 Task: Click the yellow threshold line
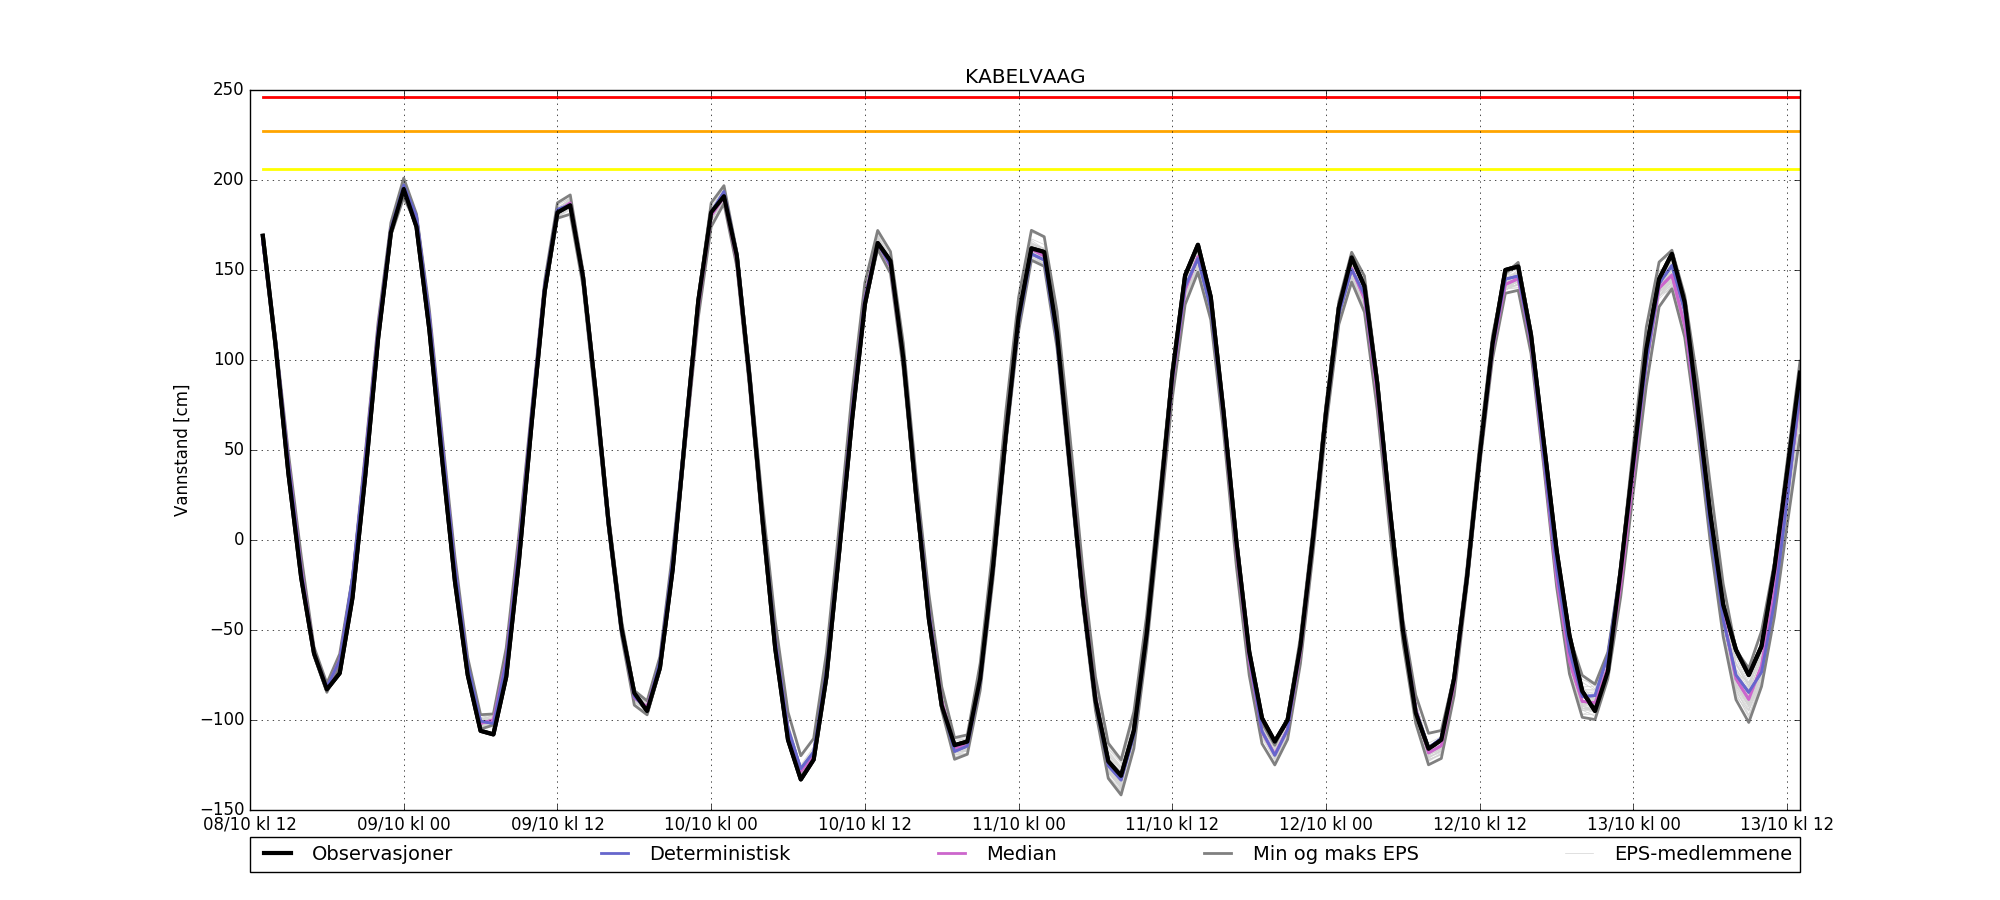pyautogui.click(x=1000, y=169)
